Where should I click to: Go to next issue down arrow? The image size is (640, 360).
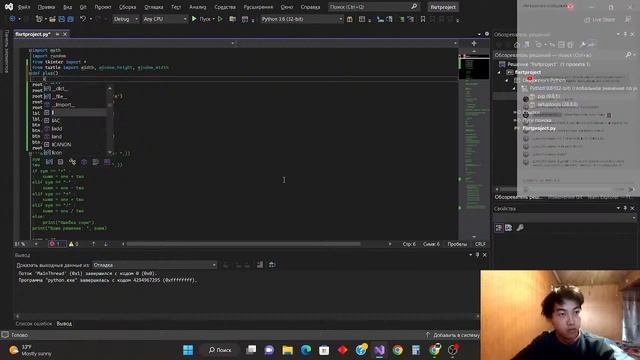tap(106, 244)
